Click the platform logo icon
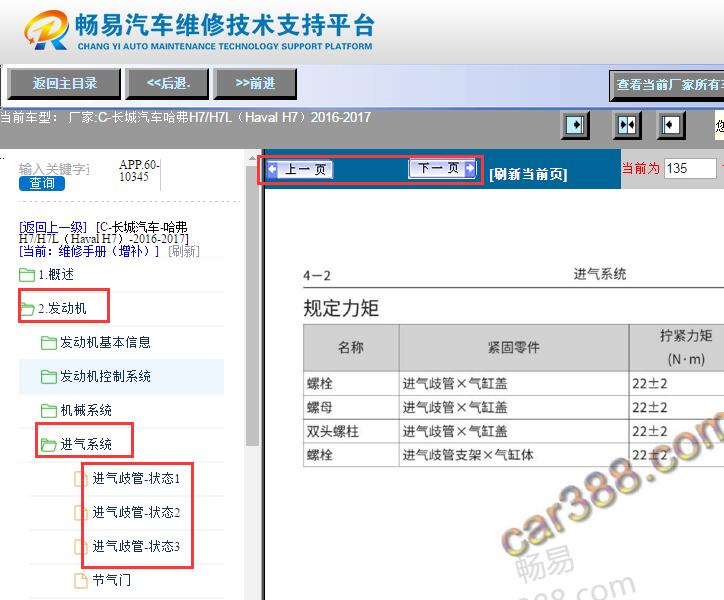Screen dimensions: 724x600 pyautogui.click(x=47, y=30)
